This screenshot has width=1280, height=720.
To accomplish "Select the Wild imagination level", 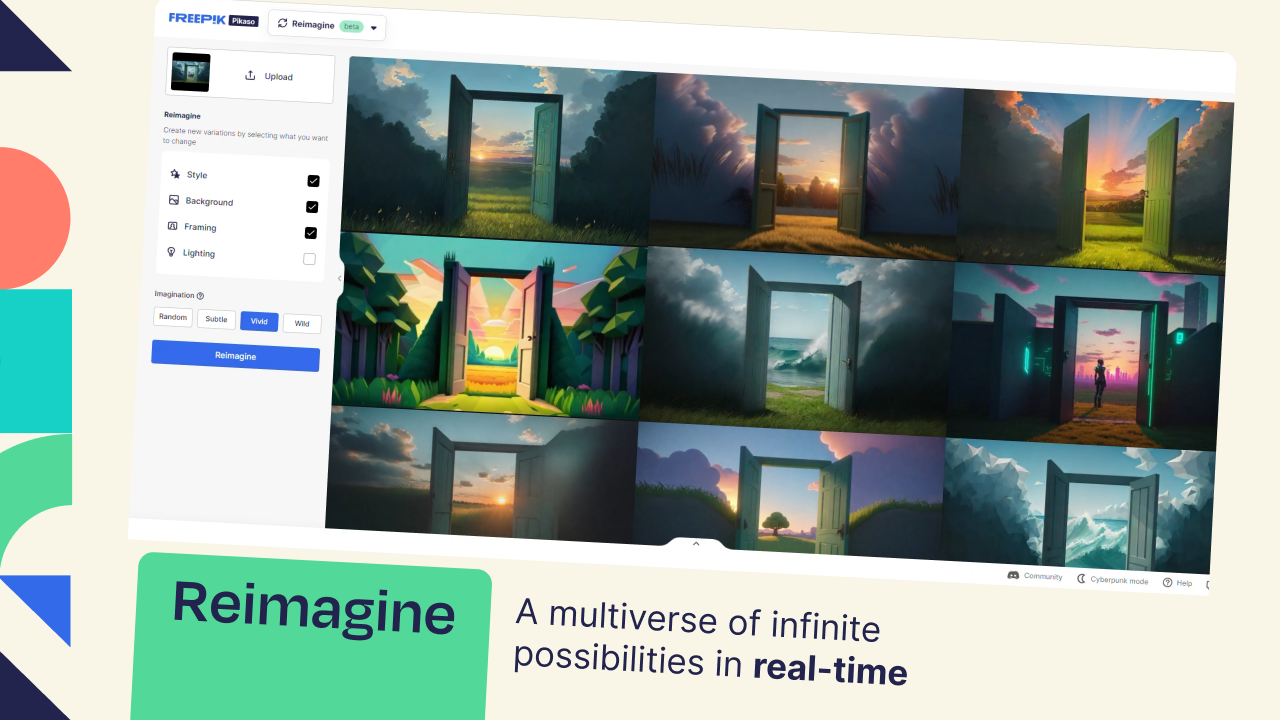I will [302, 323].
